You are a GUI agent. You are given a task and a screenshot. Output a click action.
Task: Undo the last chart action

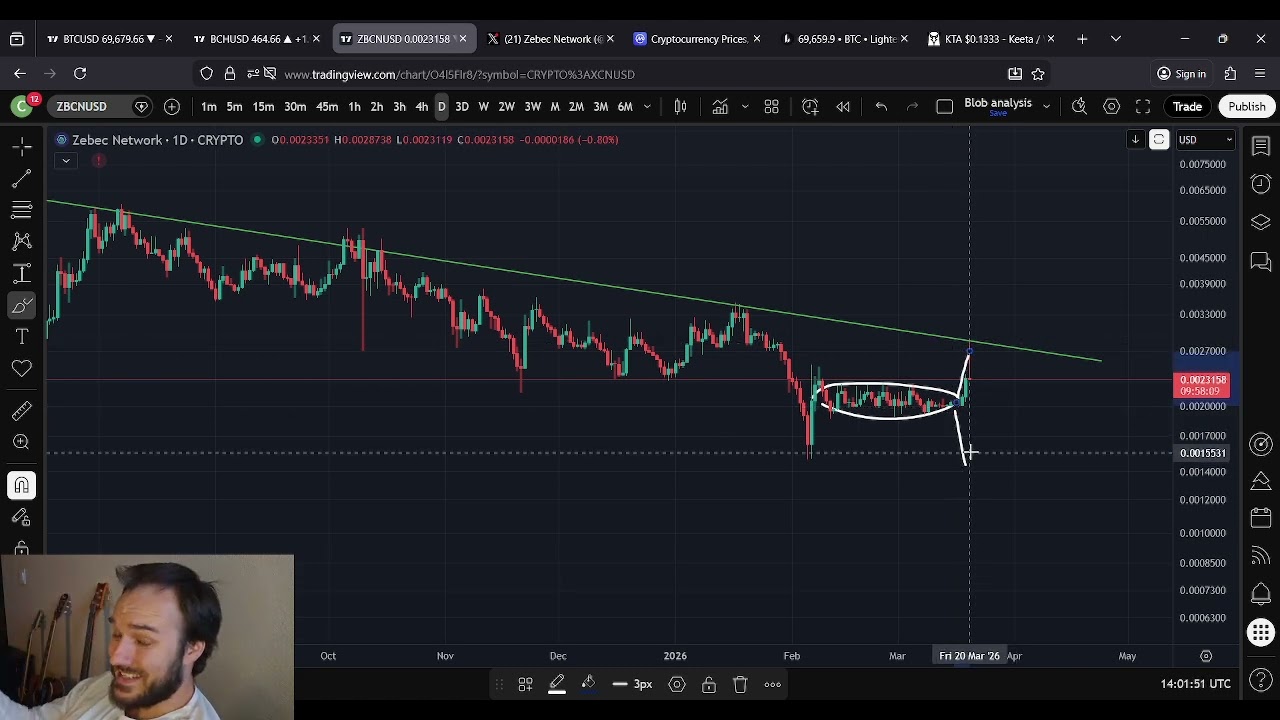coord(881,106)
